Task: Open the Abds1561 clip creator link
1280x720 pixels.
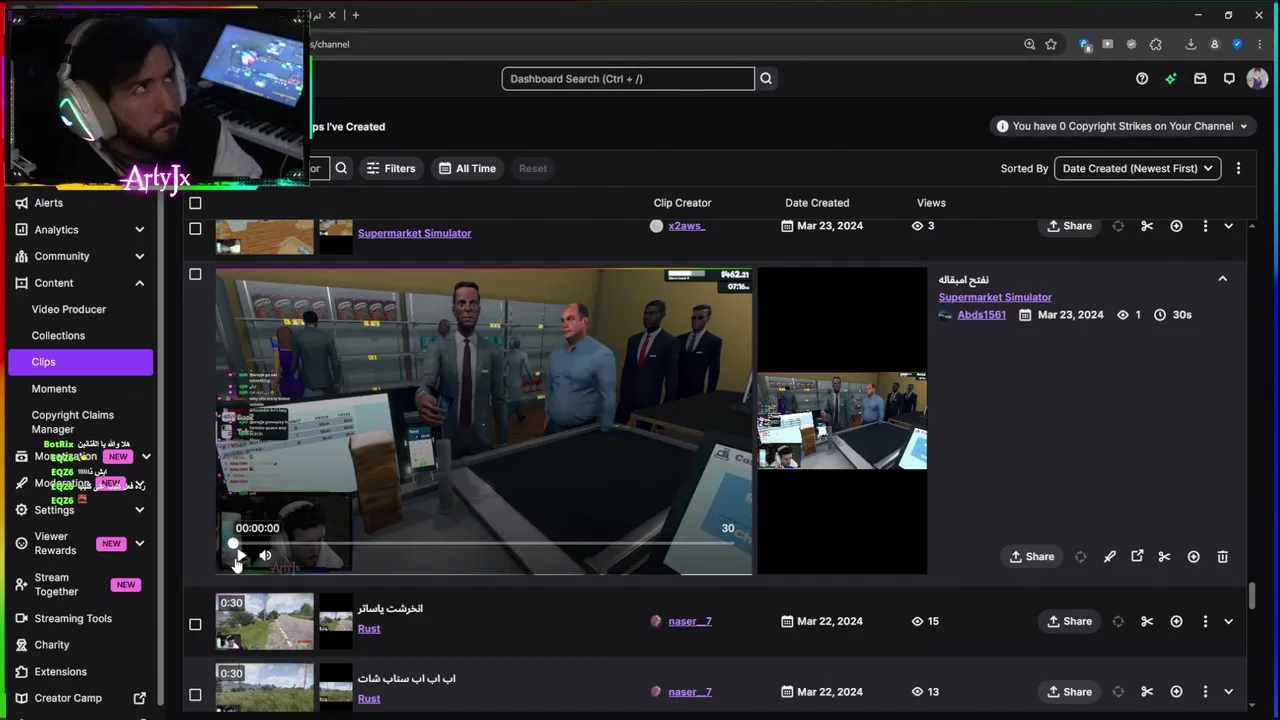Action: pos(981,315)
